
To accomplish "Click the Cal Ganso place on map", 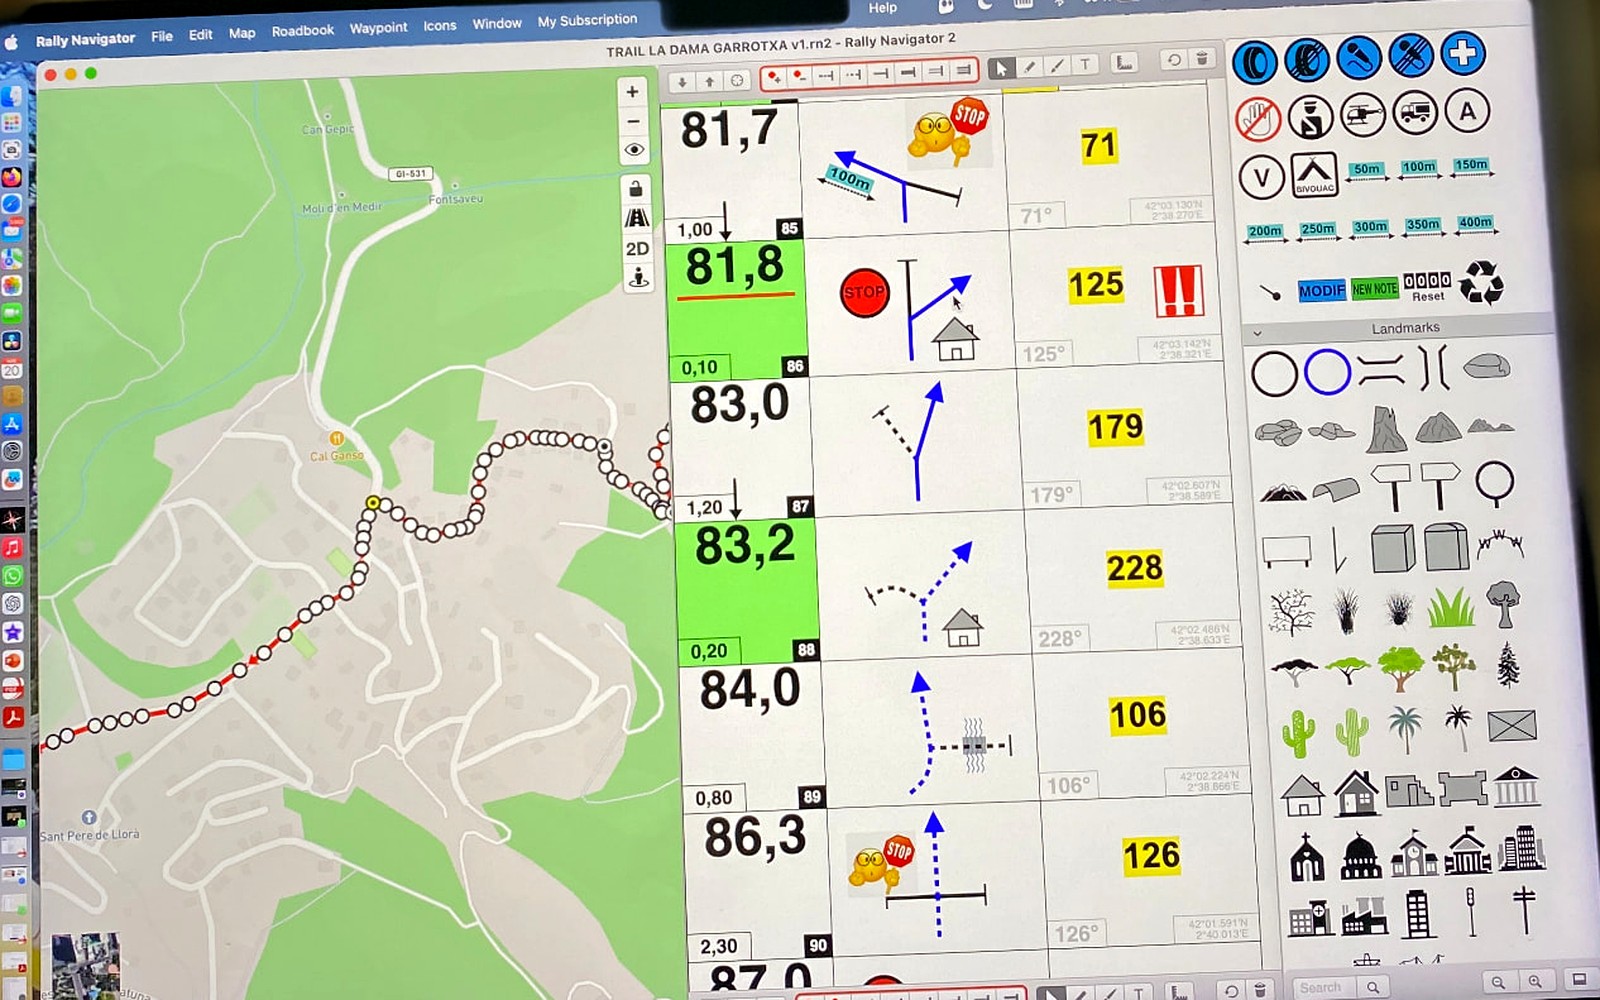I will click(x=336, y=448).
